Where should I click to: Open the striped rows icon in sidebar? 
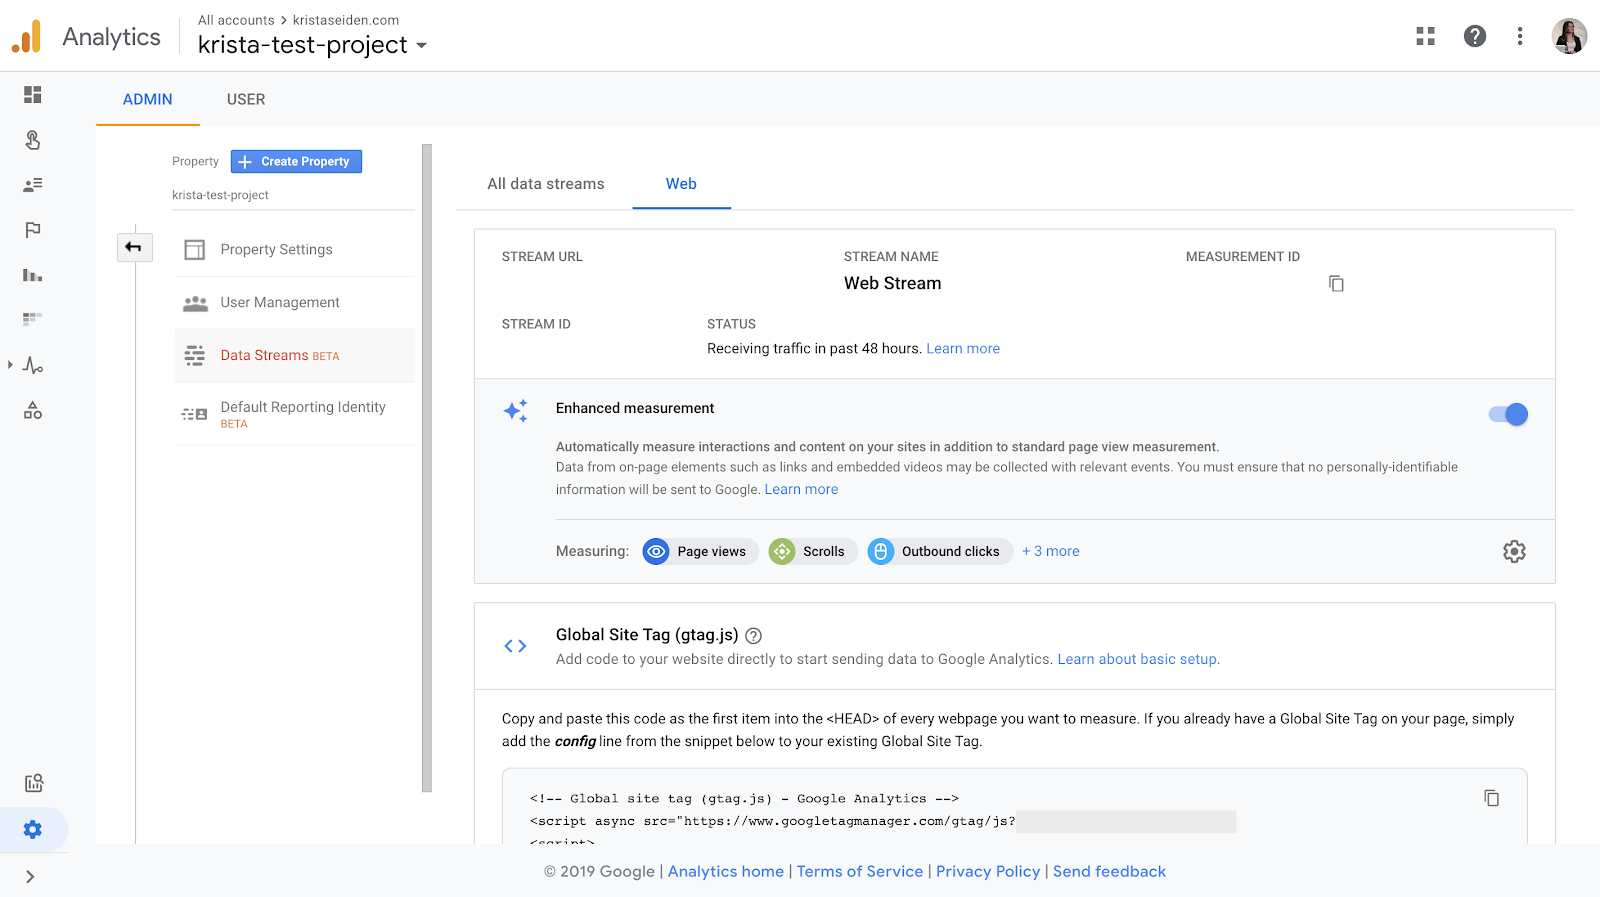point(33,319)
